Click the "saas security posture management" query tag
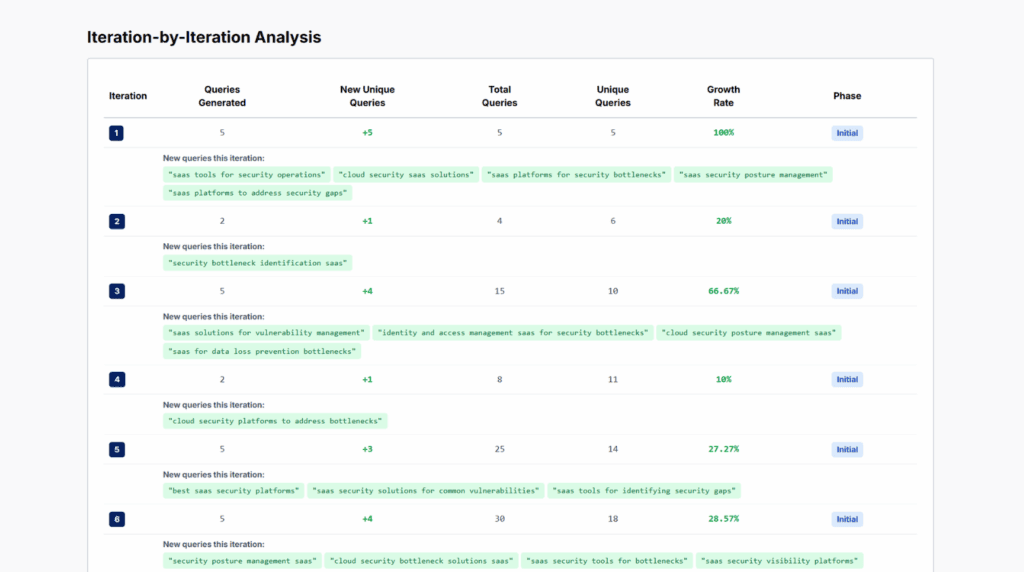 (x=754, y=175)
